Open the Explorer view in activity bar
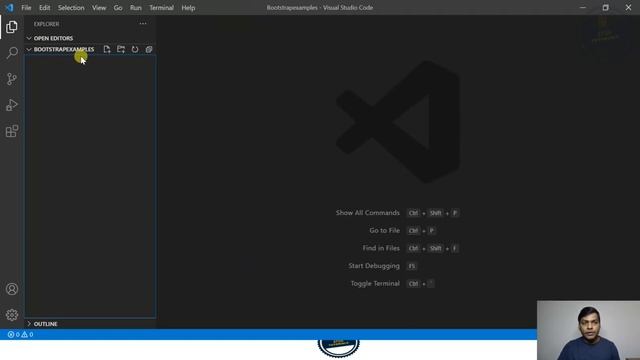Image resolution: width=640 pixels, height=360 pixels. click(x=11, y=27)
